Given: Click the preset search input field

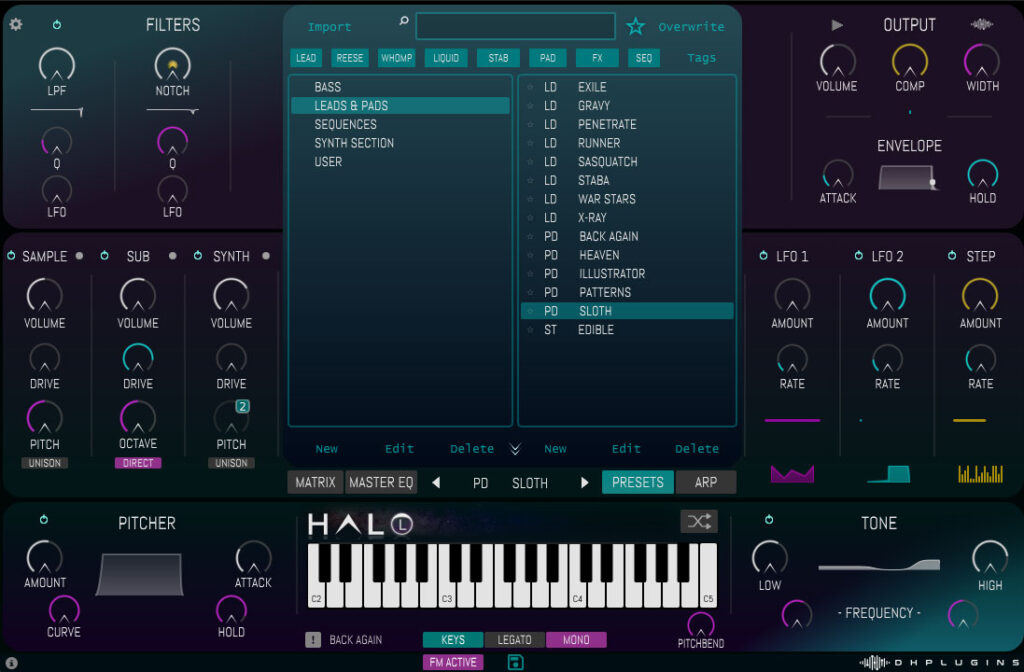Looking at the screenshot, I should pos(515,26).
